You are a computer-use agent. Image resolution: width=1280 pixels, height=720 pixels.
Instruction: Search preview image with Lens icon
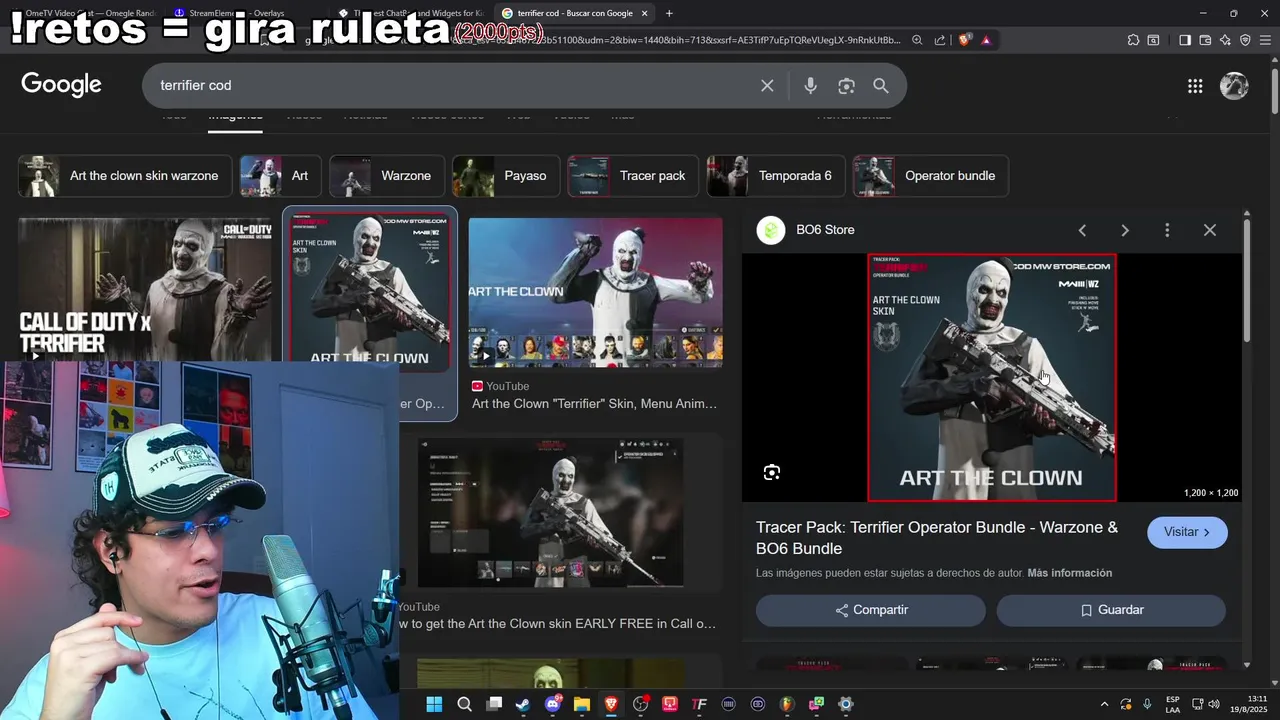[x=772, y=473]
